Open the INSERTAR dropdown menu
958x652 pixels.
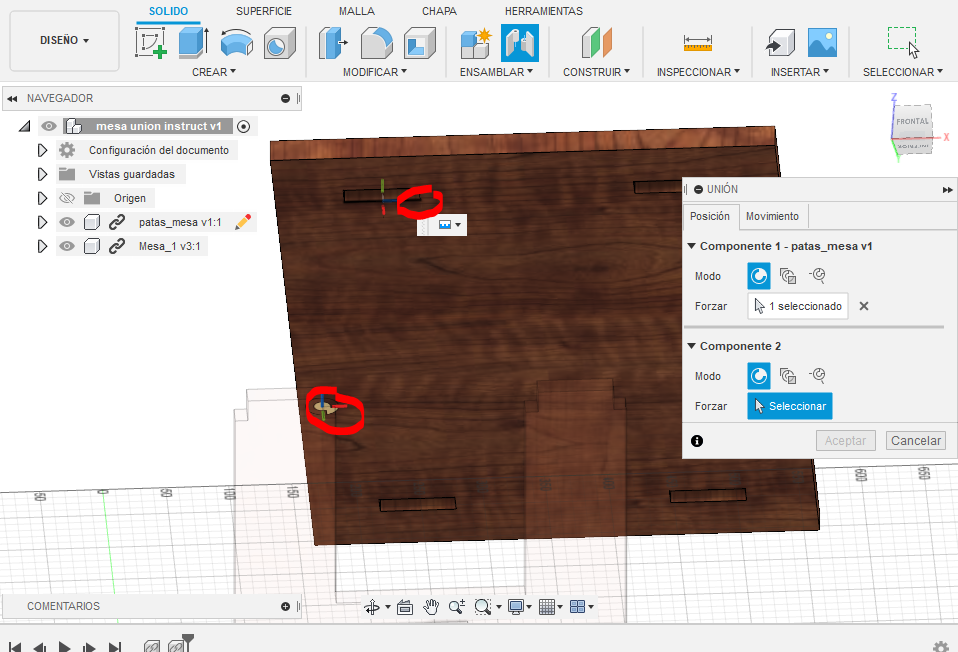click(x=800, y=72)
